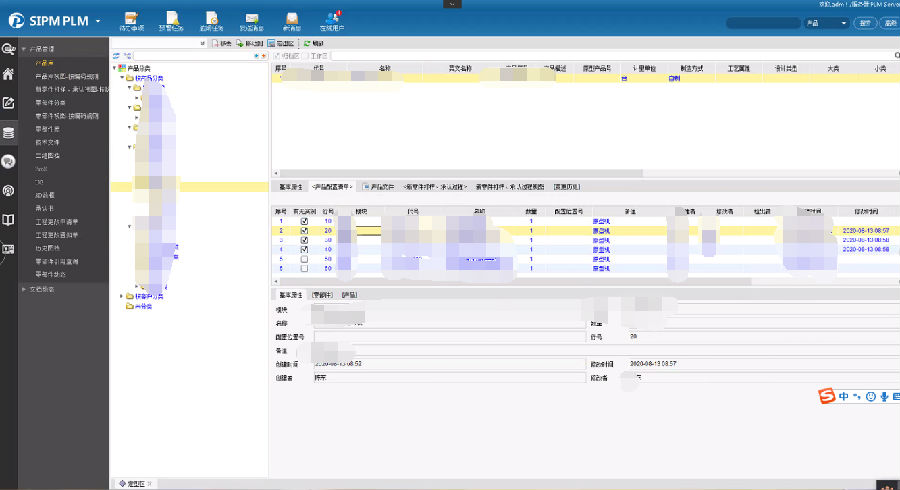Click the refresh 刷新 toolbar button
This screenshot has height=490, width=900.
(x=311, y=44)
